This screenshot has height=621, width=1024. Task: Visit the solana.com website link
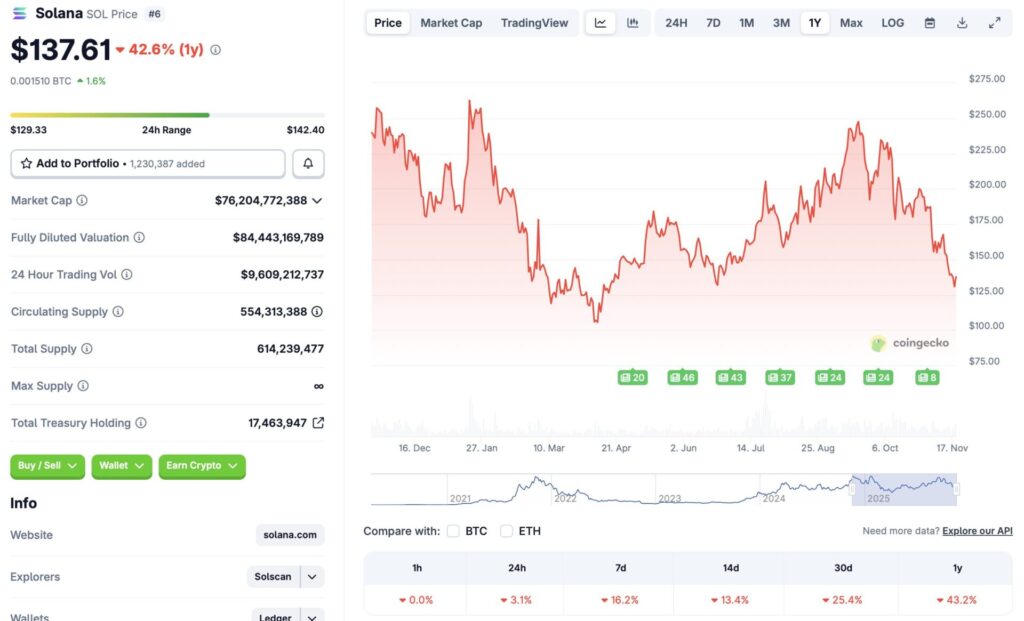click(x=289, y=535)
